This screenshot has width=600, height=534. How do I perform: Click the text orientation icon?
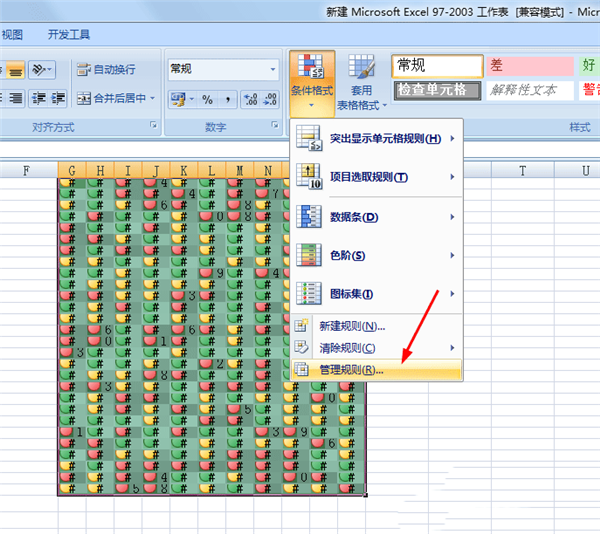point(42,70)
